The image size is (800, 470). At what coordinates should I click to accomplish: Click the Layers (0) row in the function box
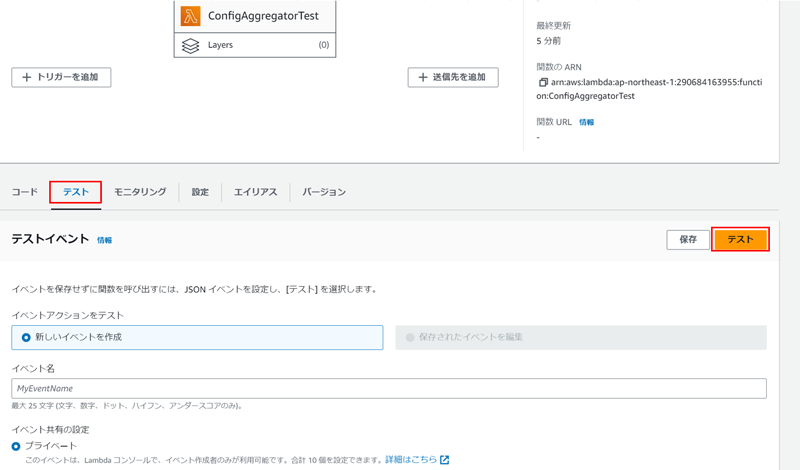[255, 45]
